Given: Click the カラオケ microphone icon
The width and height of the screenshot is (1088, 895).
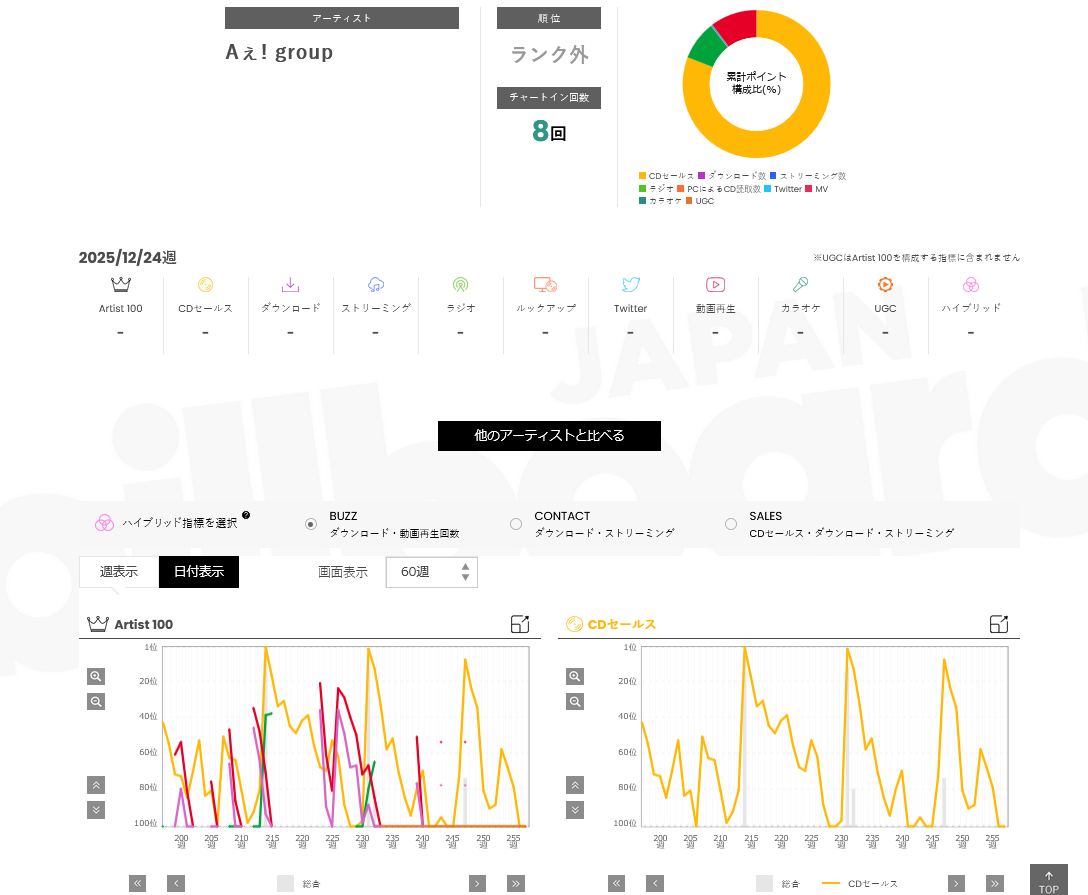Looking at the screenshot, I should pyautogui.click(x=800, y=284).
